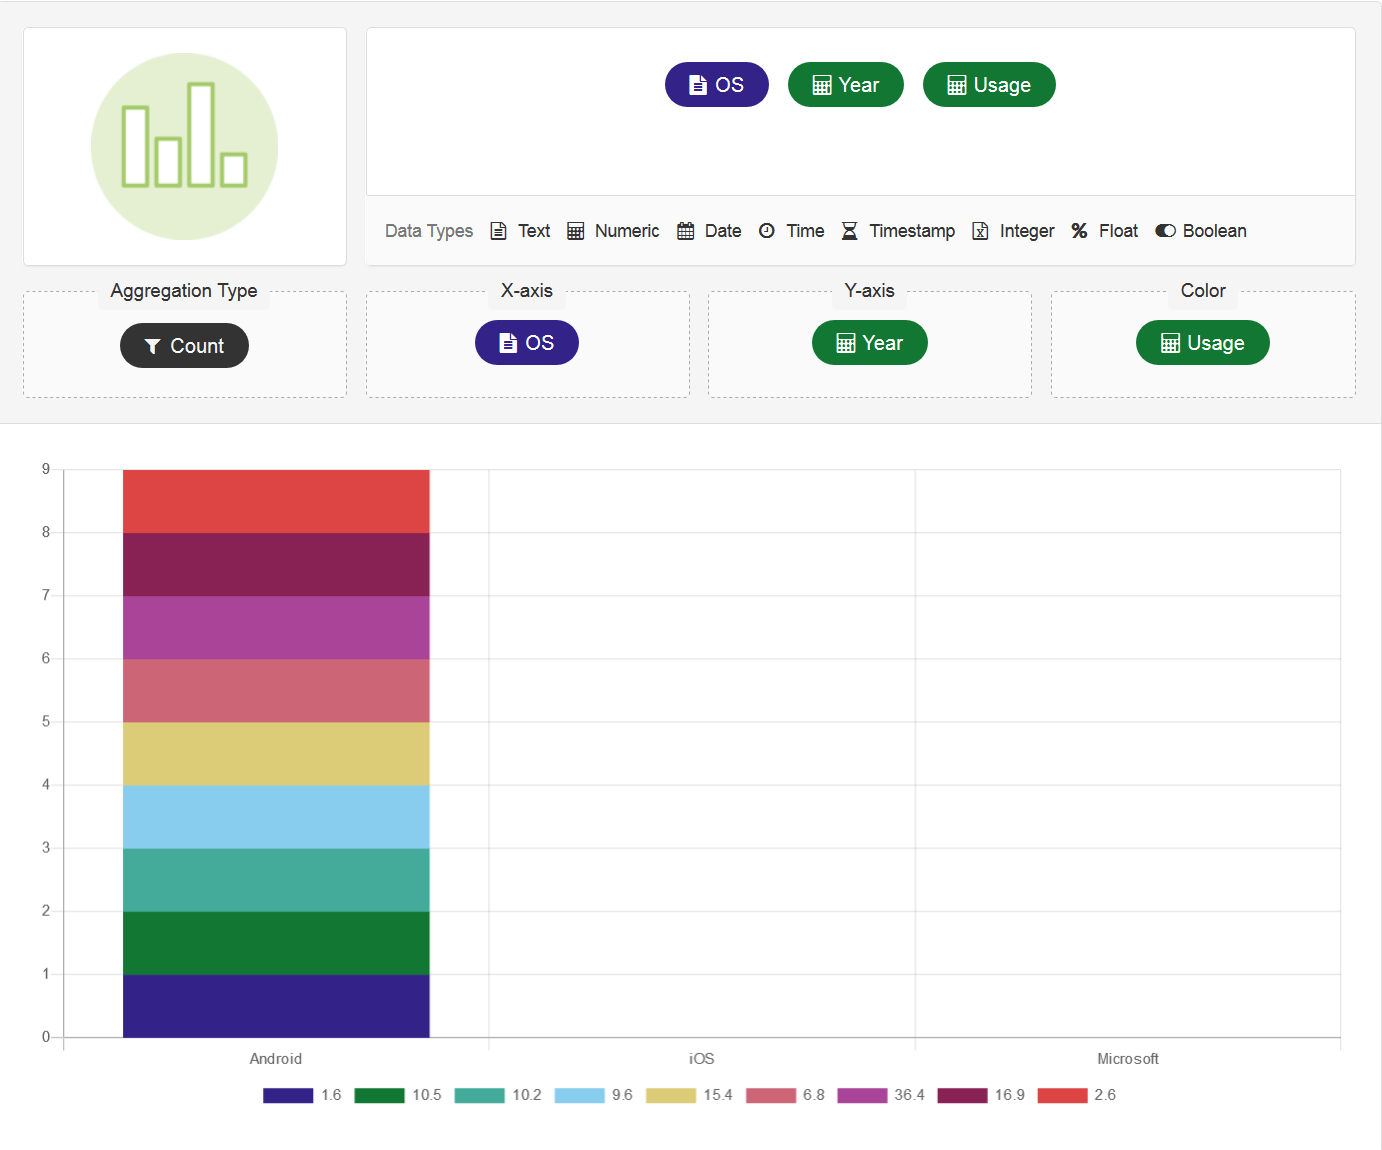
Task: Click the Numeric data type calculator icon
Action: (x=576, y=231)
